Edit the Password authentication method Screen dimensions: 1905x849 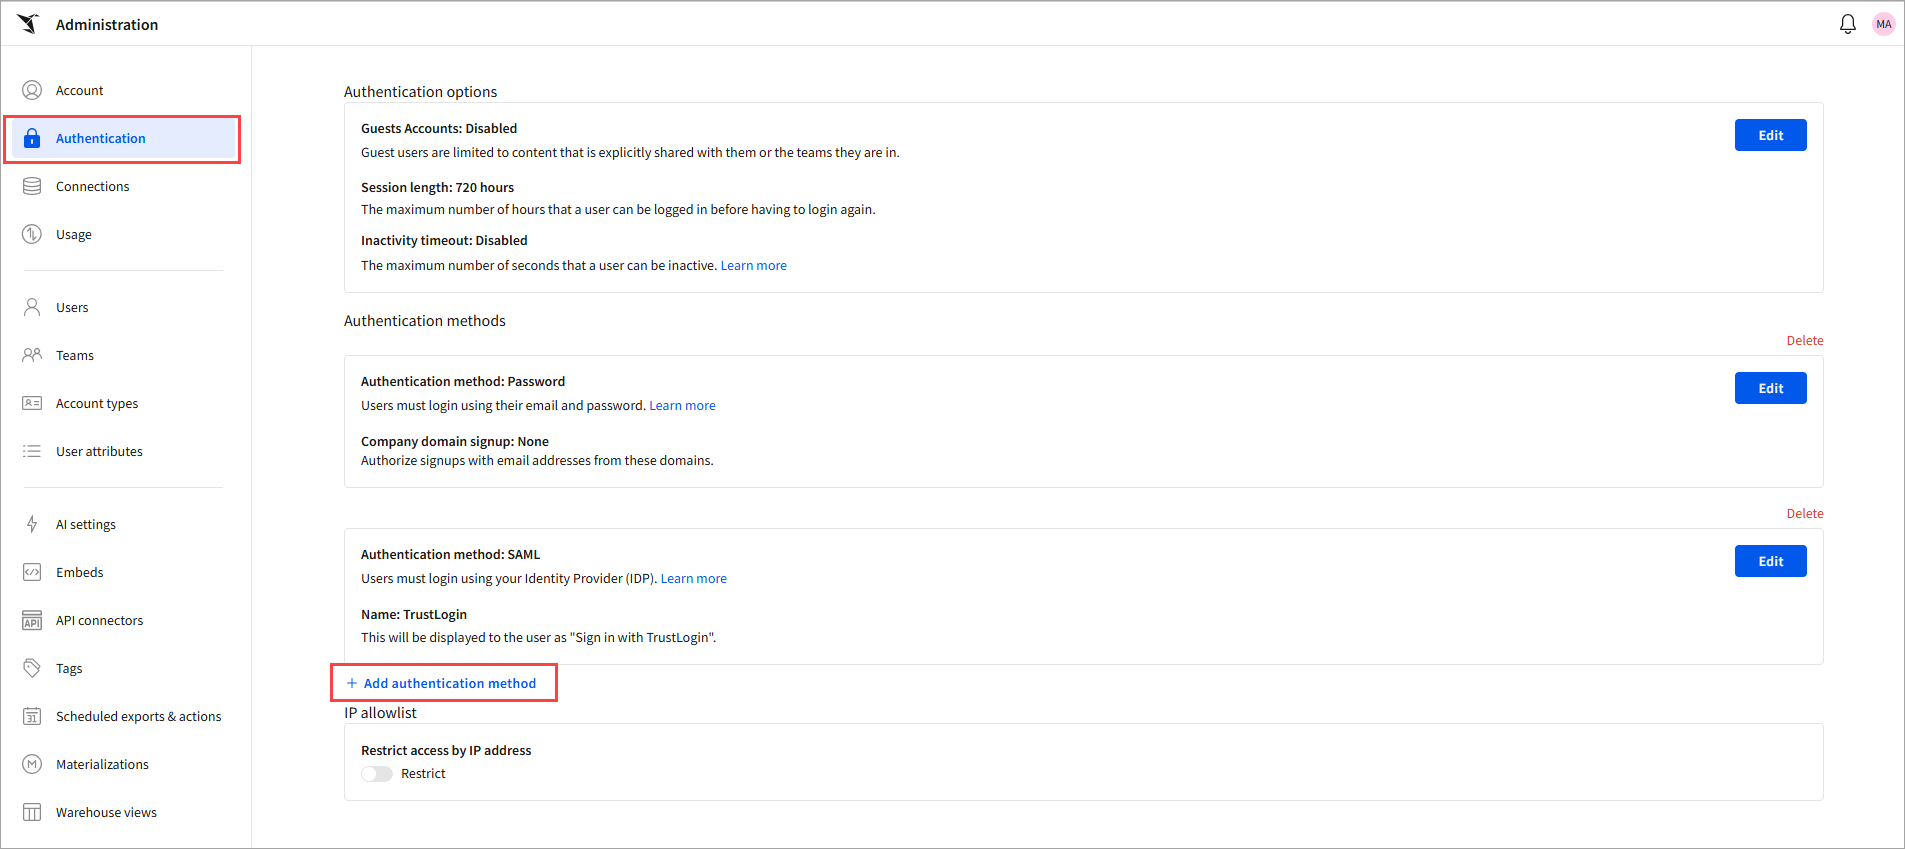tap(1770, 388)
